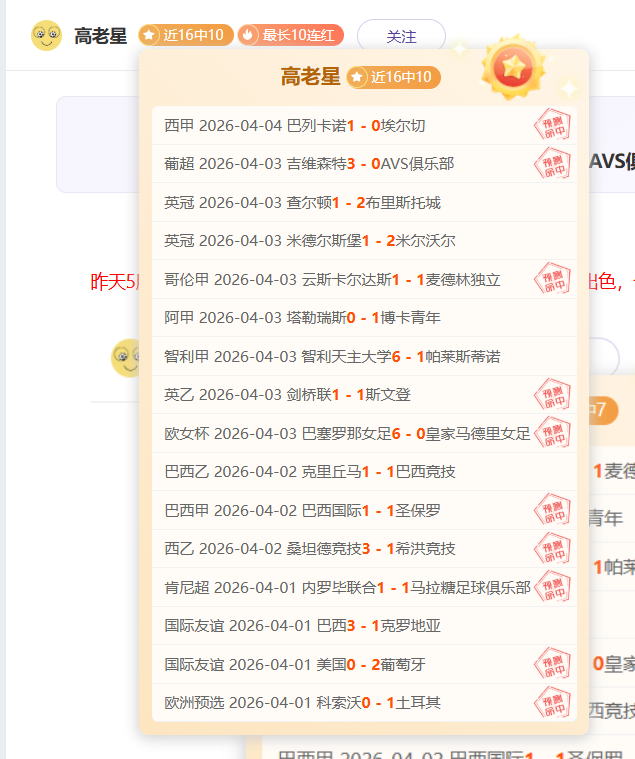The image size is (635, 759).
Task: Click the 关注 follow button
Action: click(401, 36)
